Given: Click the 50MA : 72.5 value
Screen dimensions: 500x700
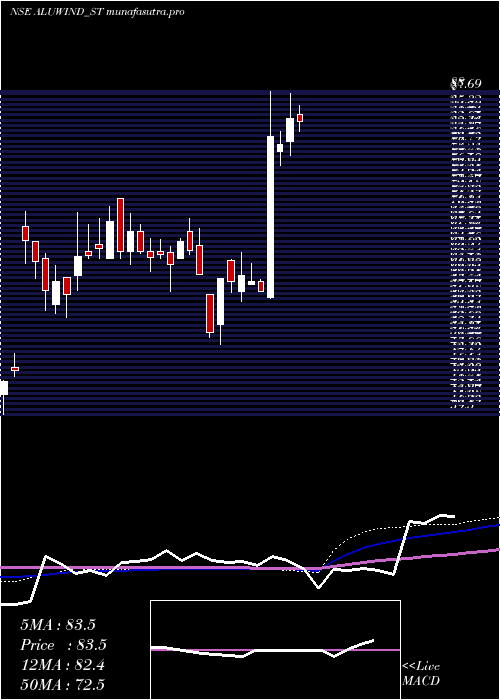Looking at the screenshot, I should pyautogui.click(x=62, y=684).
